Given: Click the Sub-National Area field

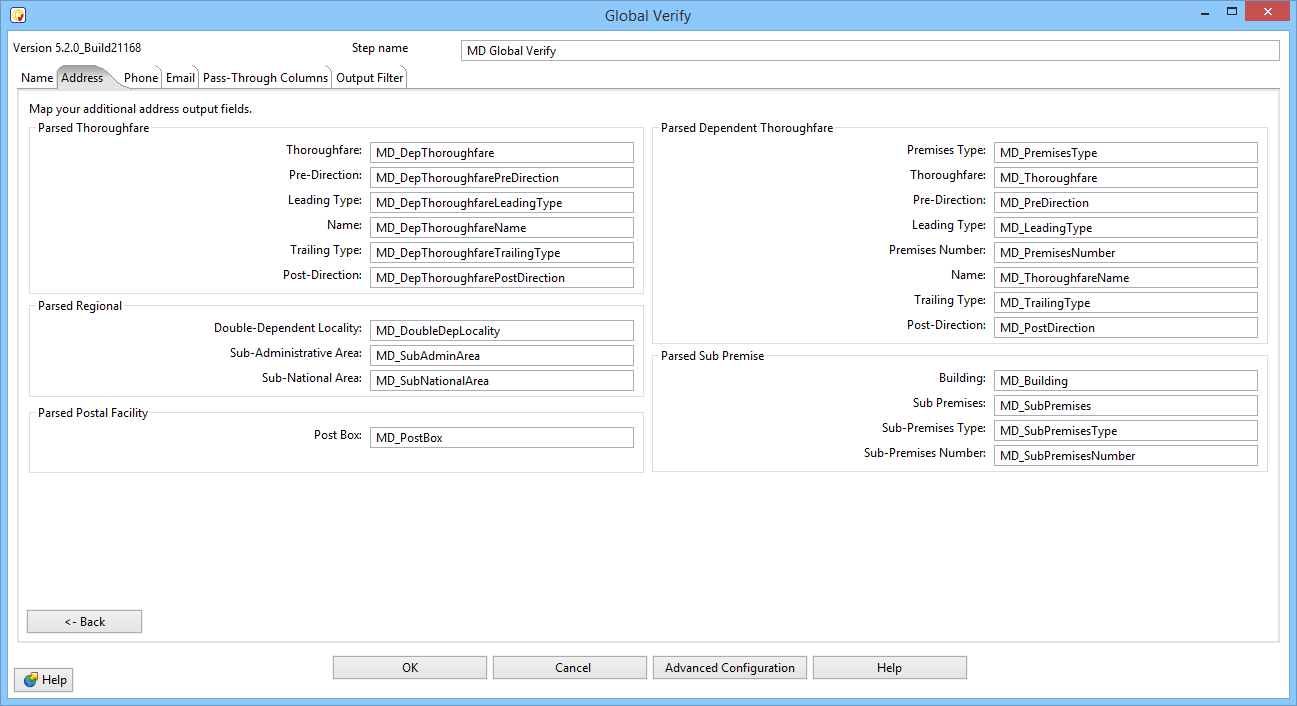Looking at the screenshot, I should 501,381.
